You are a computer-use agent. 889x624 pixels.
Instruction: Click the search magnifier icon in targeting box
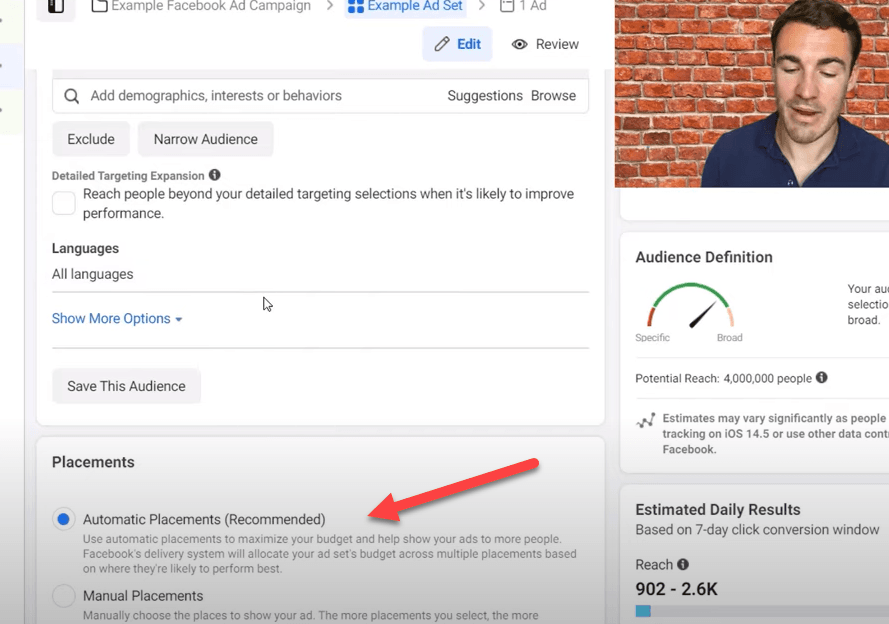[71, 96]
